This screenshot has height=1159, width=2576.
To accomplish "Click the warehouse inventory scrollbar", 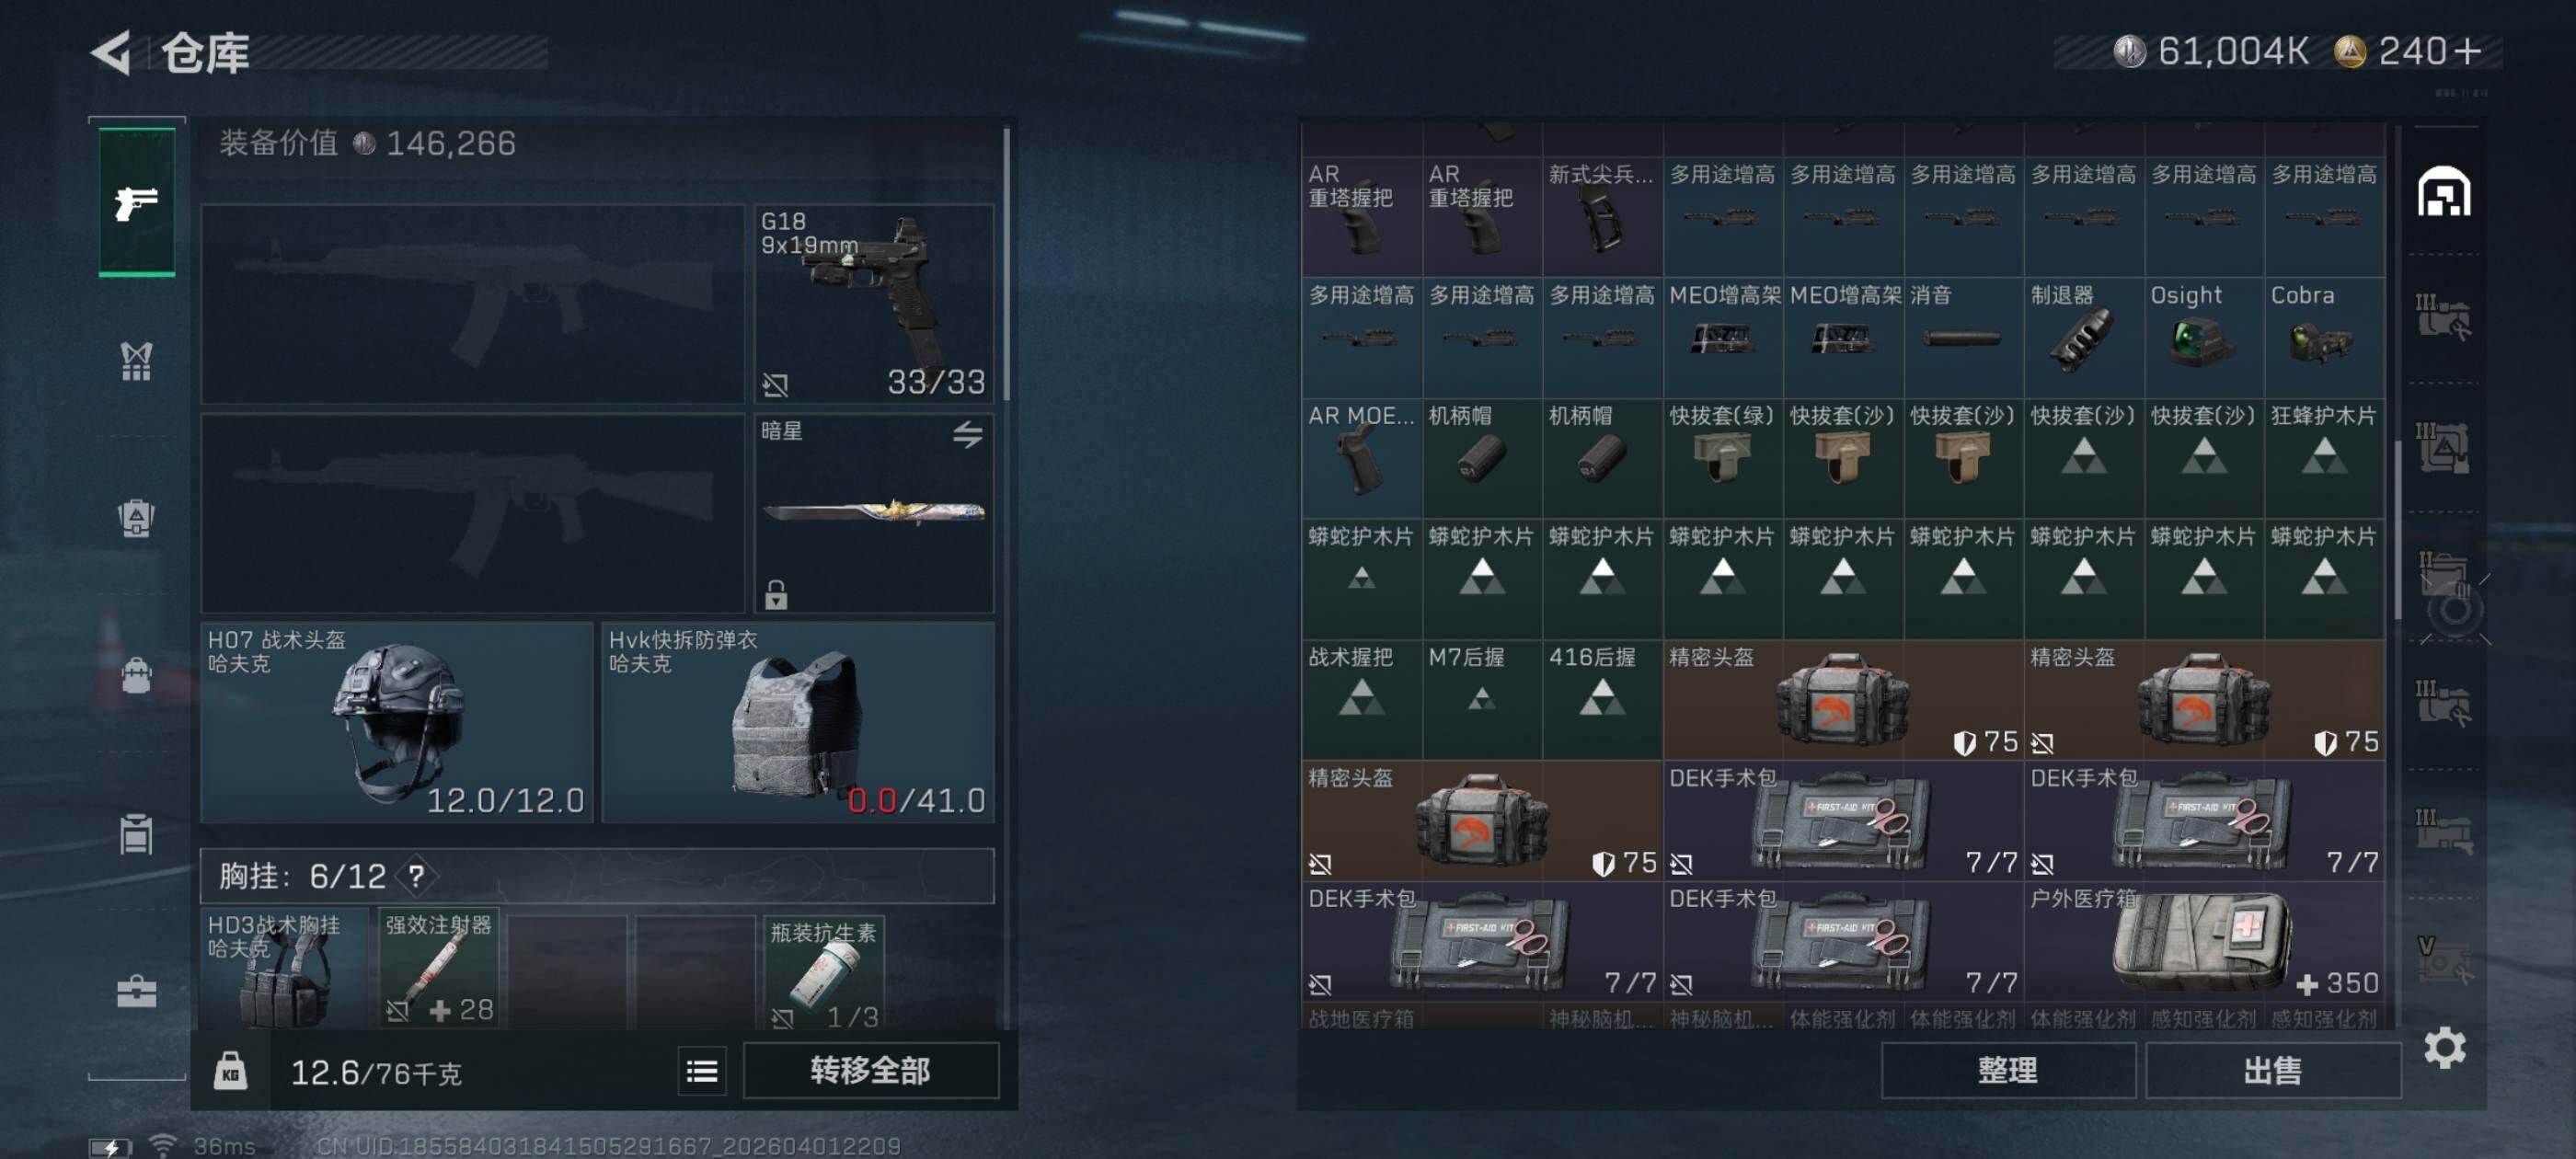I will 2398,530.
